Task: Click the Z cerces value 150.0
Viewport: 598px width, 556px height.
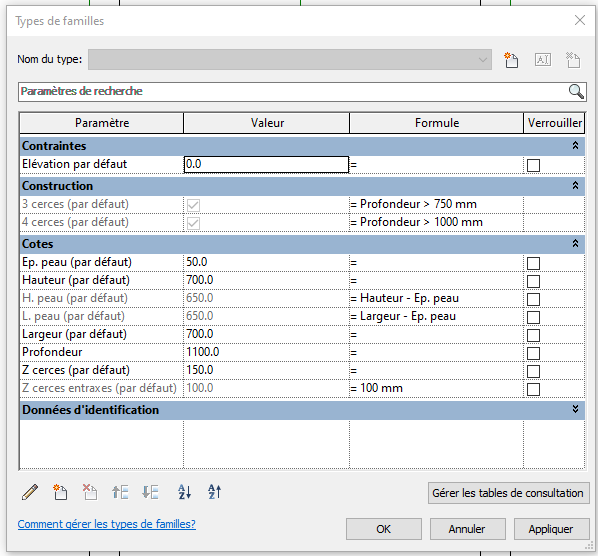Action: coord(266,370)
